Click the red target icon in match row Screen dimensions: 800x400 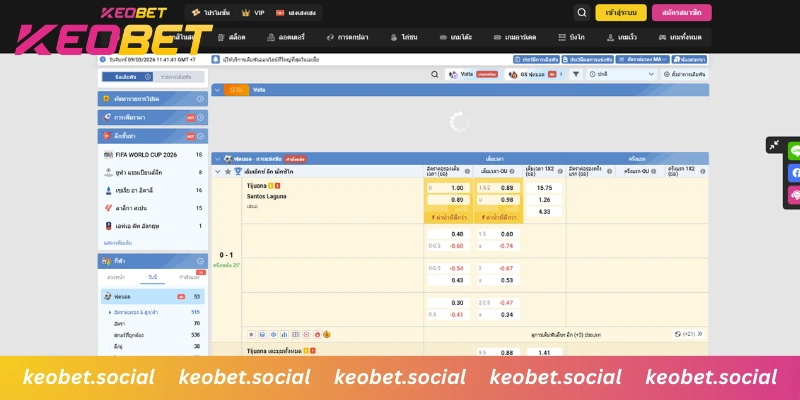(x=306, y=335)
